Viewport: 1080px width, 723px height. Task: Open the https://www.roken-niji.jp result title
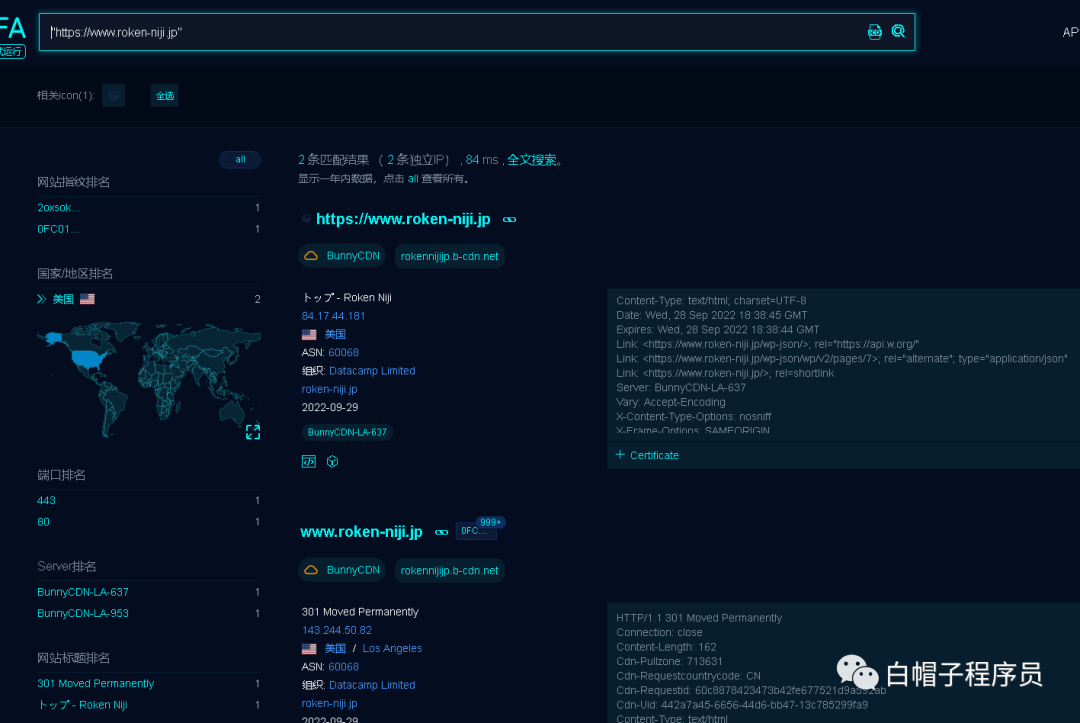[x=403, y=219]
